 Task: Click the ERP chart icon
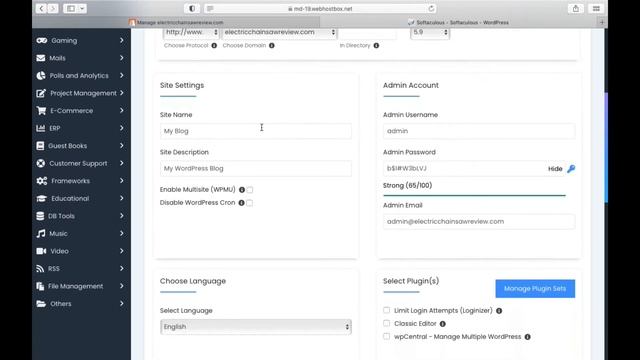coord(40,128)
